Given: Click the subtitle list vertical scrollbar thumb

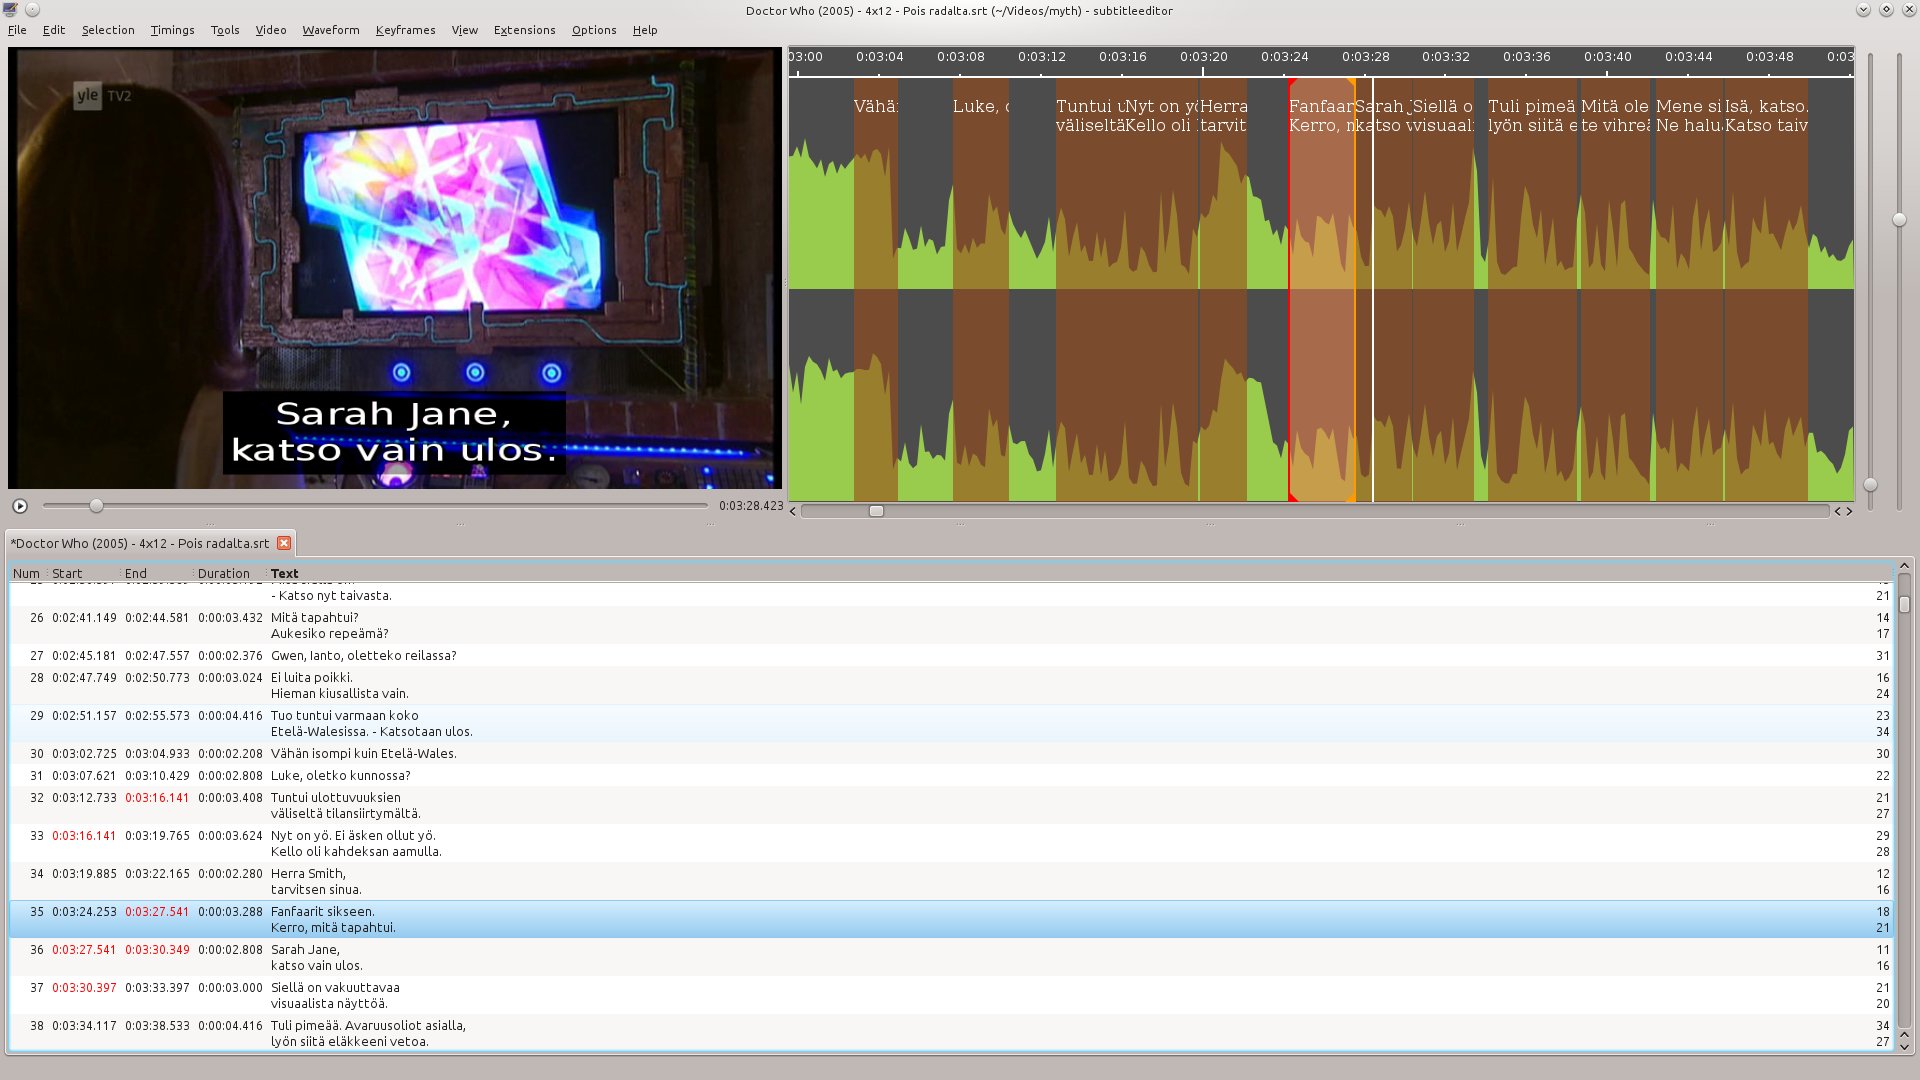Looking at the screenshot, I should [x=1904, y=605].
